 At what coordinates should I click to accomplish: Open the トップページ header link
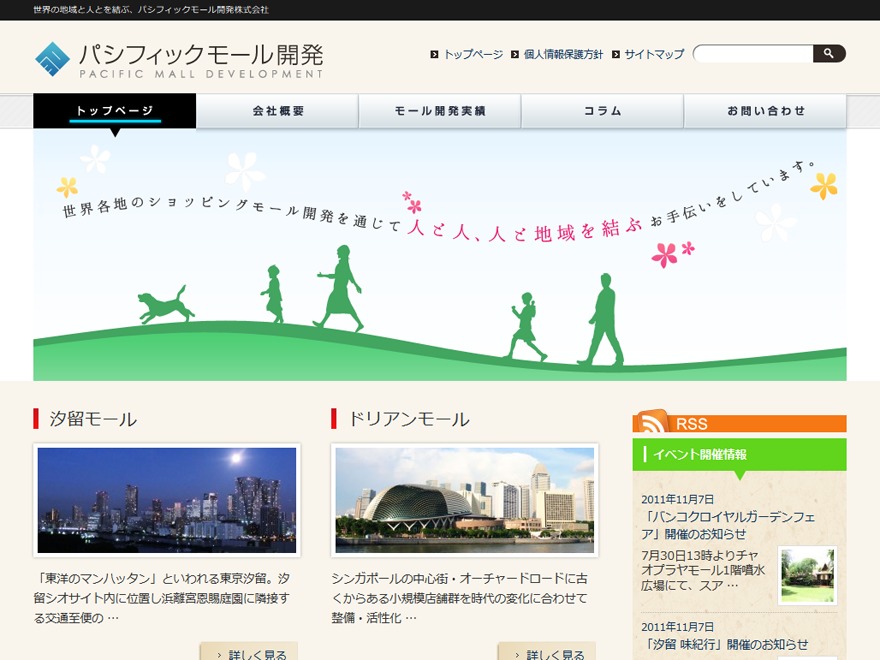[x=473, y=54]
